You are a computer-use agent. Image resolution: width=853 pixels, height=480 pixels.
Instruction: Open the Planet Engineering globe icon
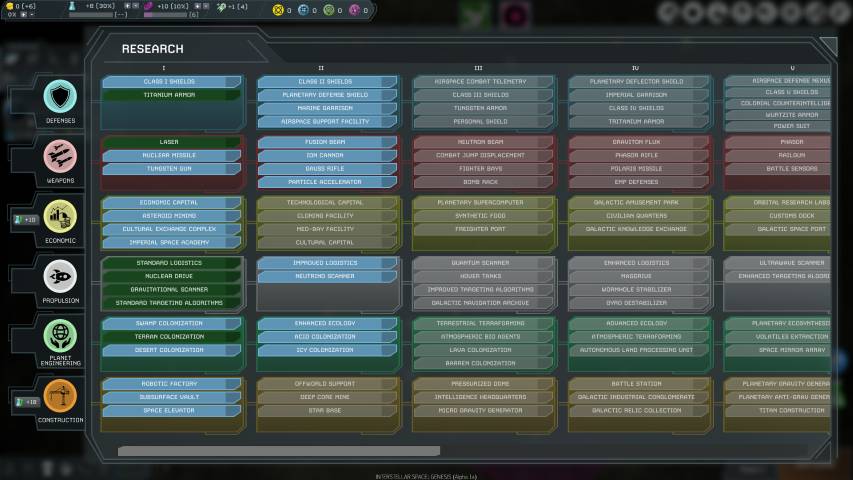(x=60, y=335)
